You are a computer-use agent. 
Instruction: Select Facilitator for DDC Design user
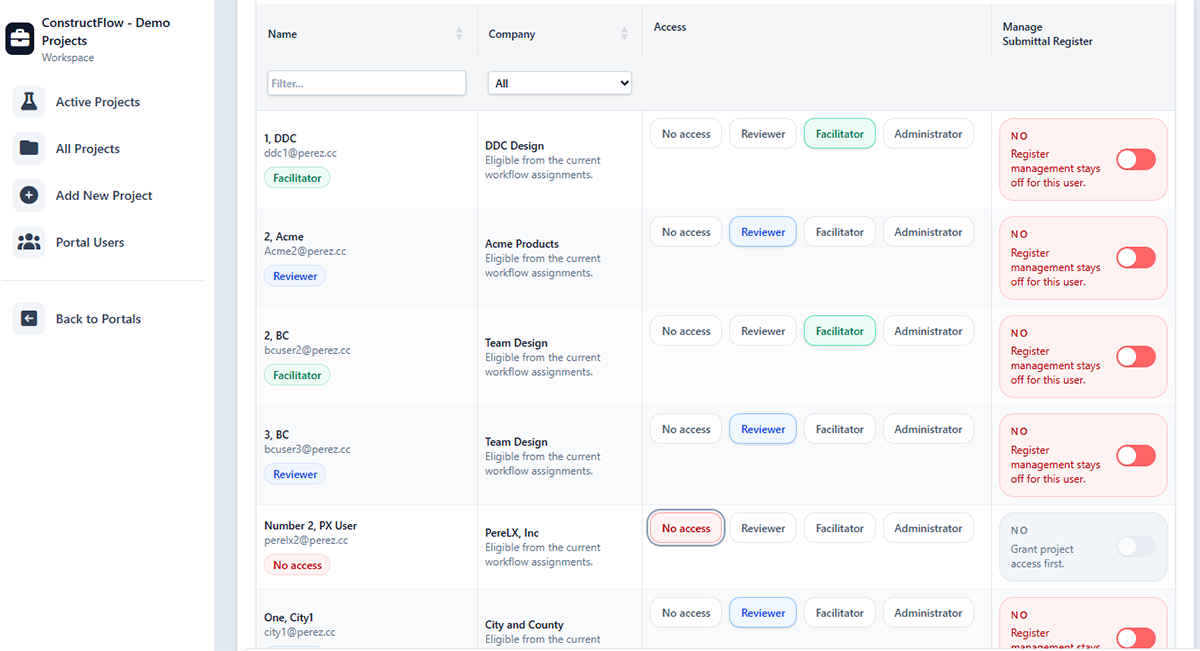[840, 134]
